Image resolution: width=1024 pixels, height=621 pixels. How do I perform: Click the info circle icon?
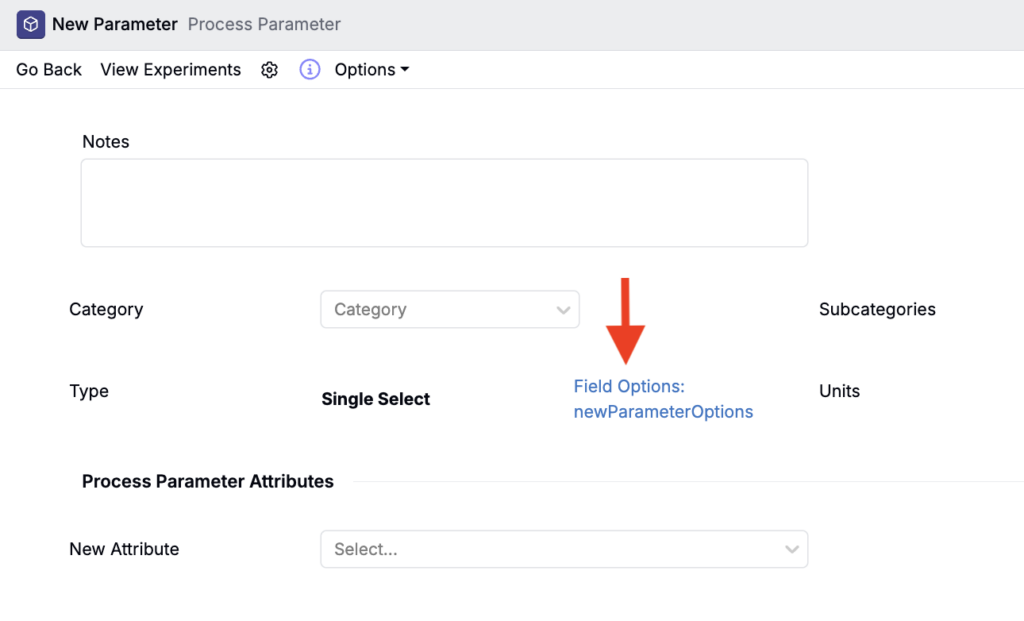tap(310, 70)
